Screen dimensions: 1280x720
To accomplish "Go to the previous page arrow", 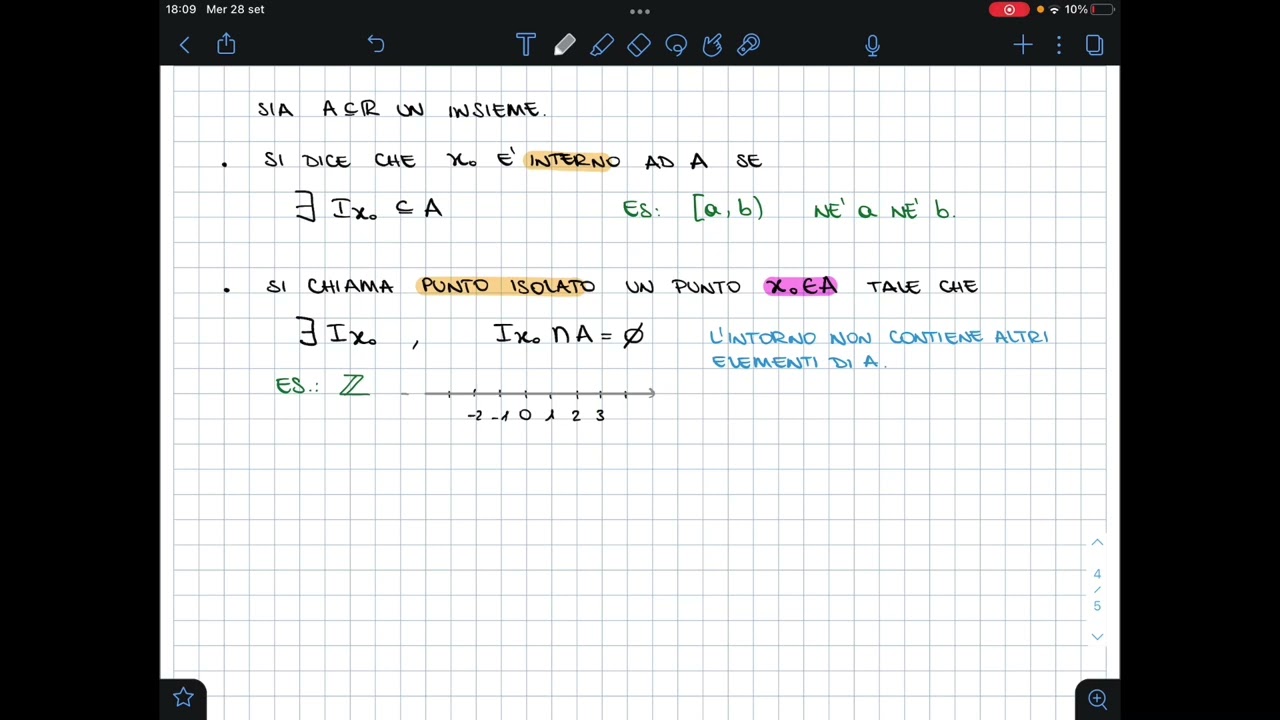I will point(1097,542).
